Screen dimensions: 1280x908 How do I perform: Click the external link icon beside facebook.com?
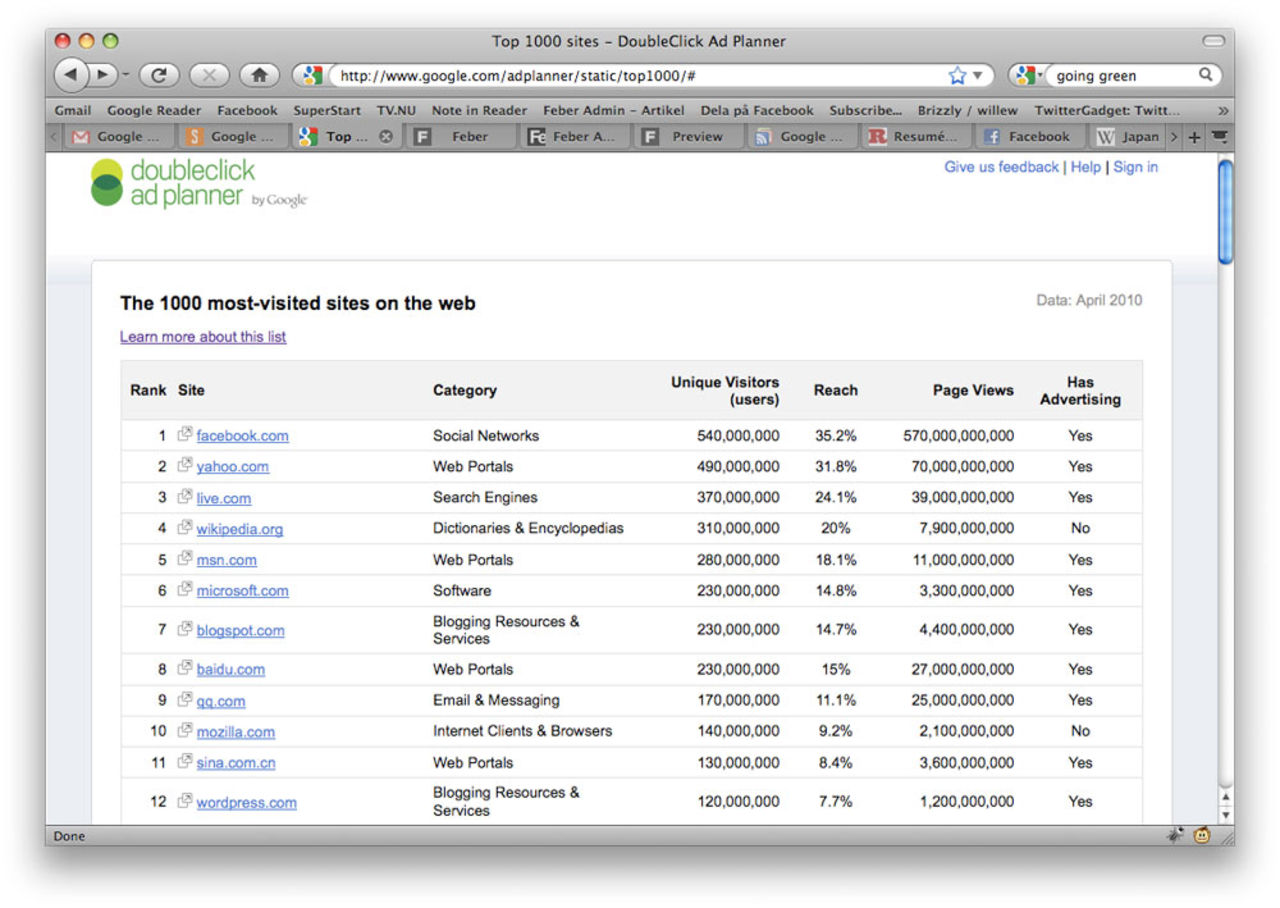click(x=185, y=435)
